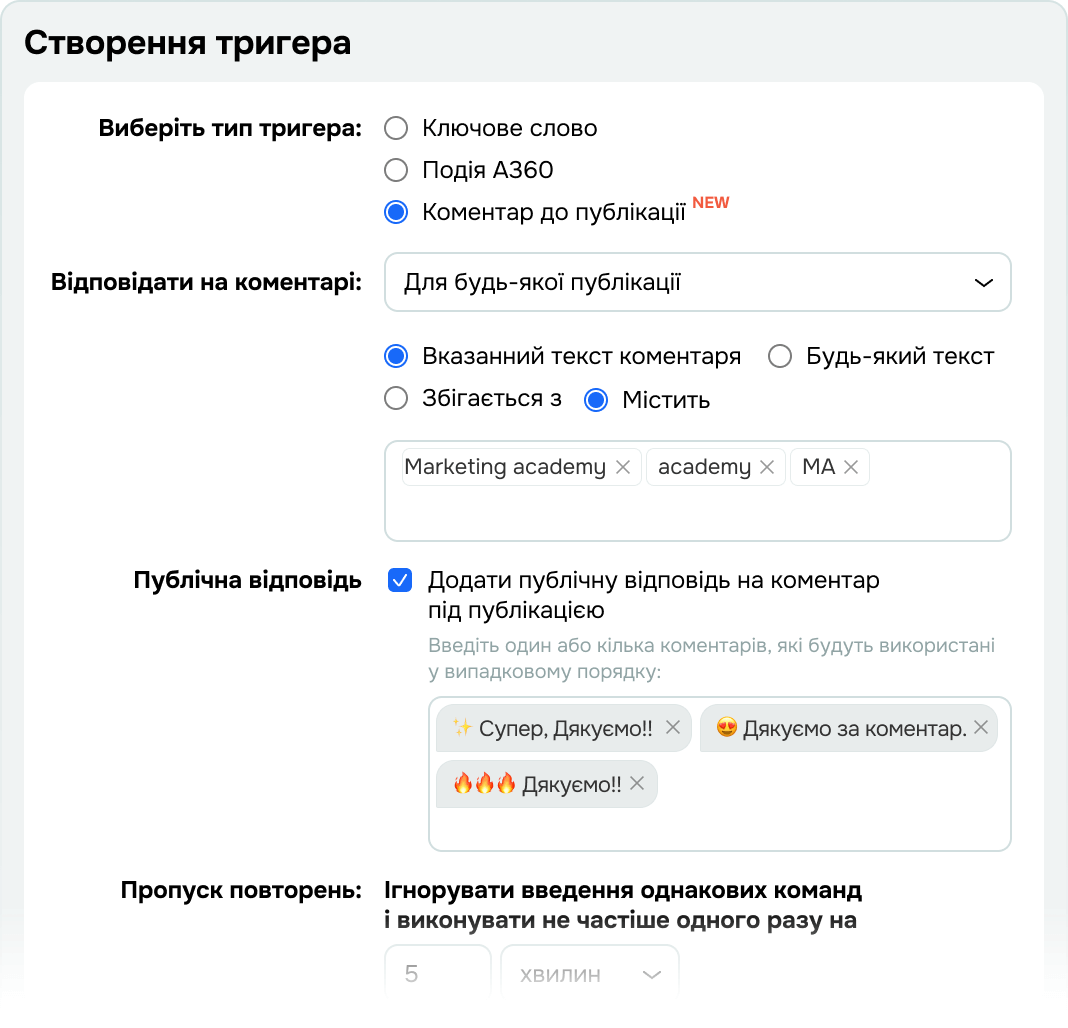This screenshot has width=1068, height=1028.
Task: Select the 'Збігається з' match option
Action: [x=397, y=399]
